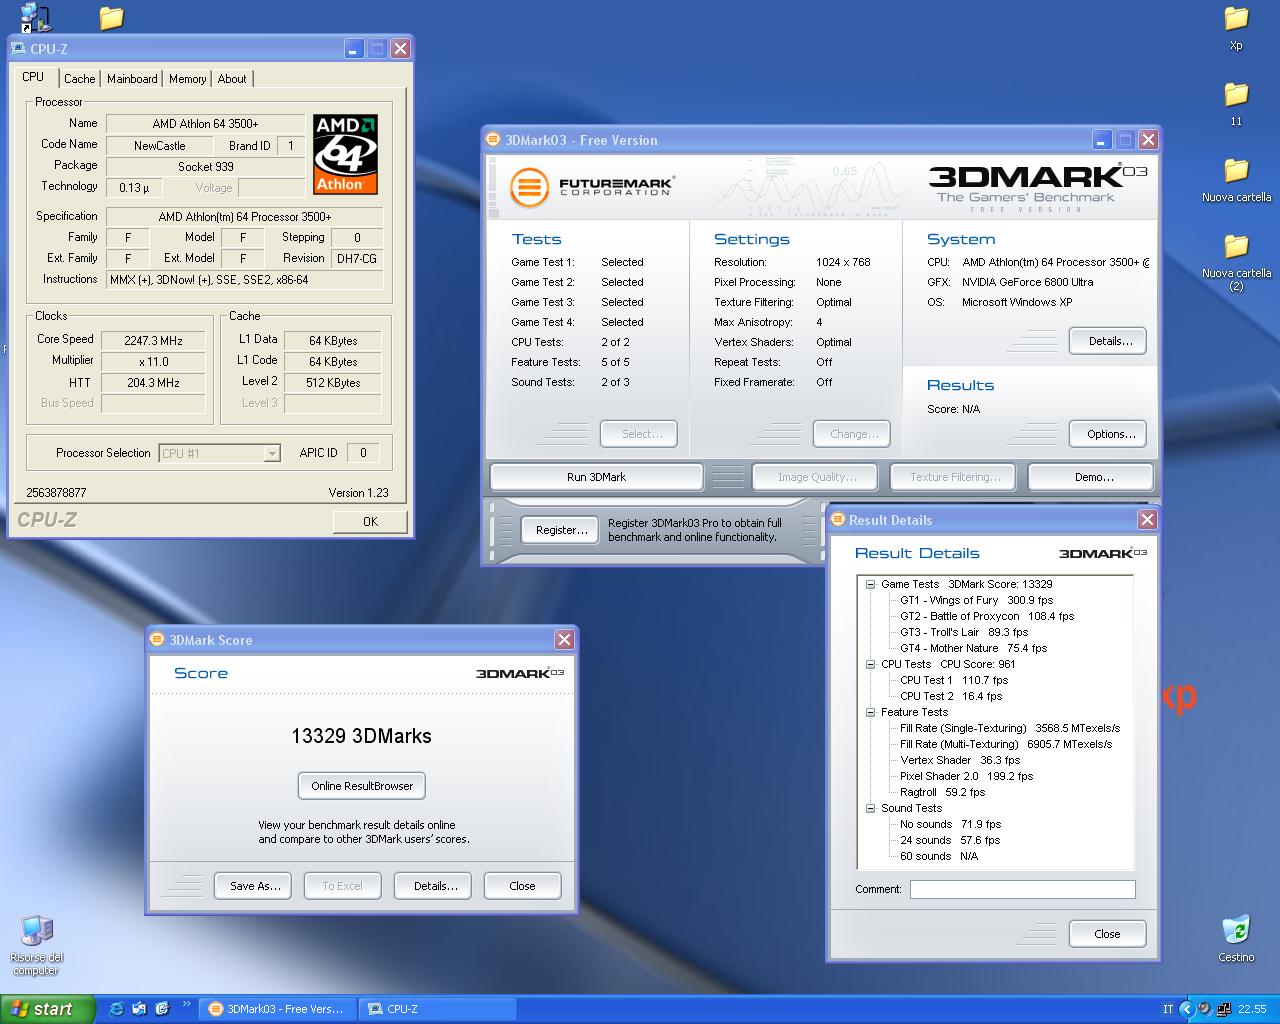Click the Windows start button
This screenshot has width=1280, height=1024.
pyautogui.click(x=47, y=1009)
